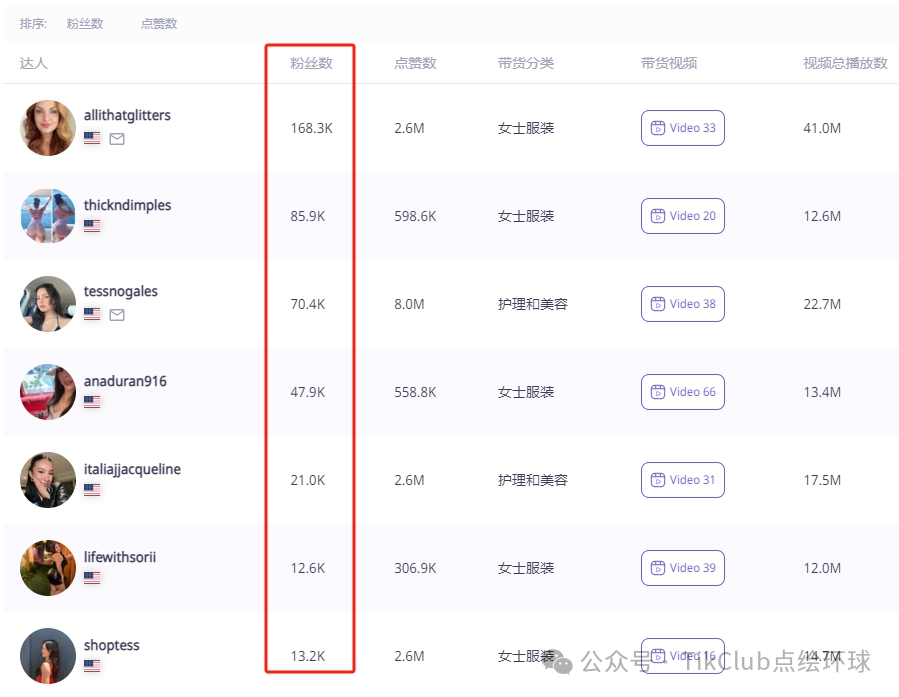Open the Video 66 button
This screenshot has width=899, height=697.
click(x=682, y=392)
